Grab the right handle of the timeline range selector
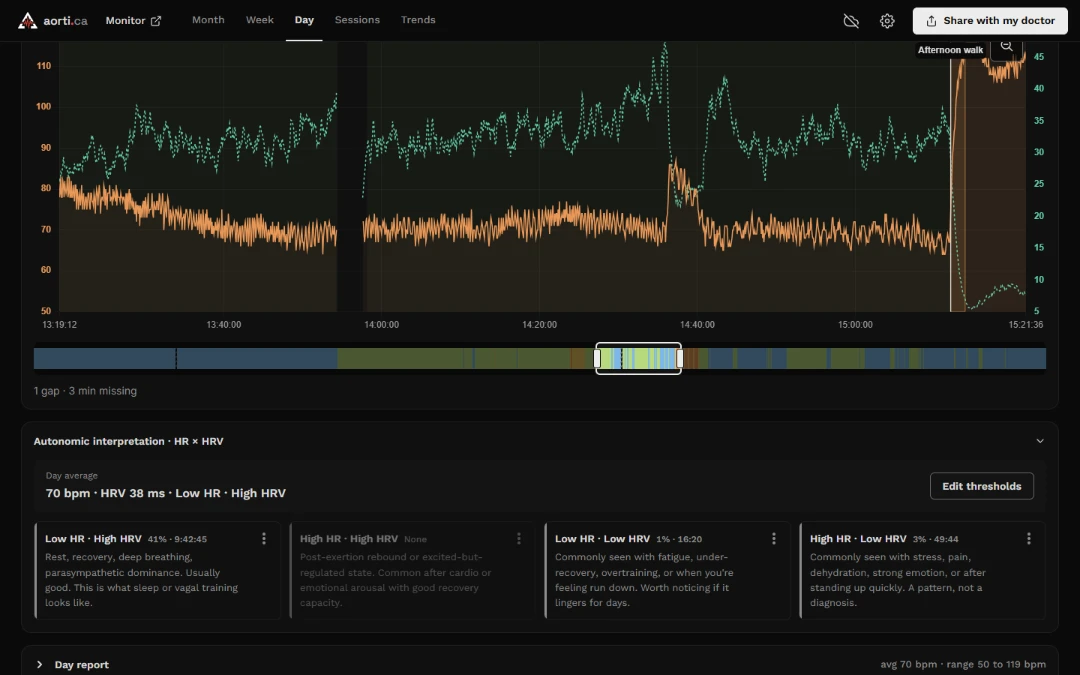Viewport: 1080px width, 675px height. [680, 358]
